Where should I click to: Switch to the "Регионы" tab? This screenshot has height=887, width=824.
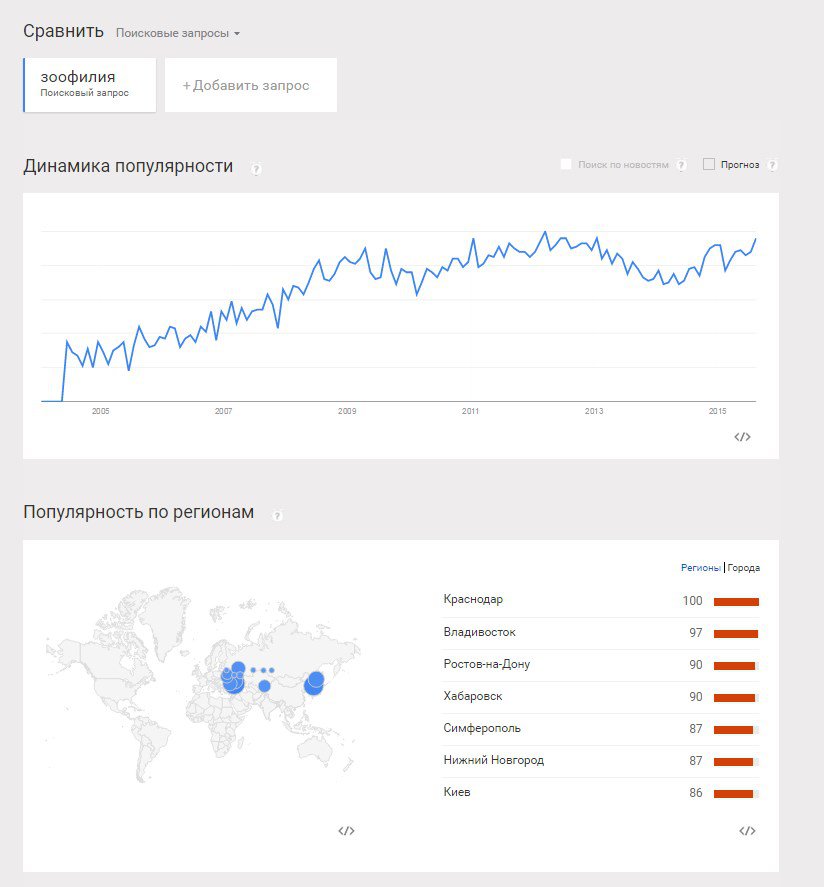coord(700,568)
